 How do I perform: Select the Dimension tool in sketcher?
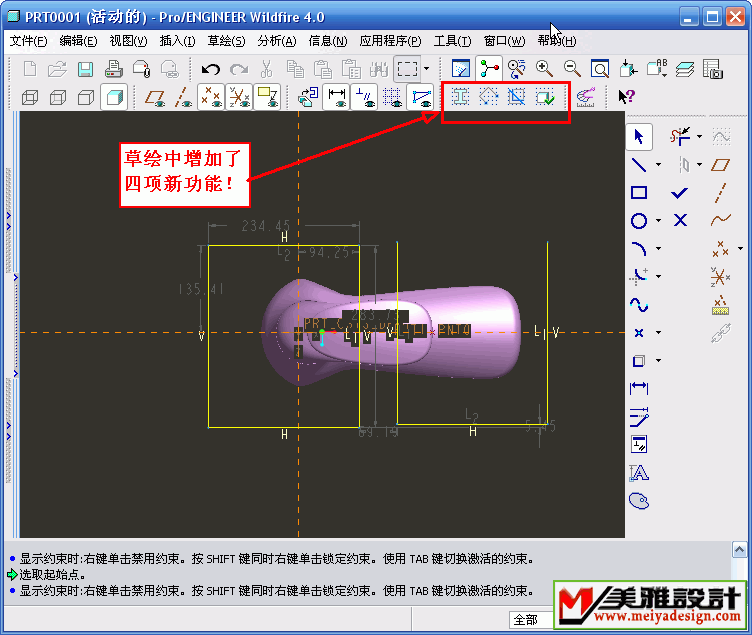coord(639,388)
